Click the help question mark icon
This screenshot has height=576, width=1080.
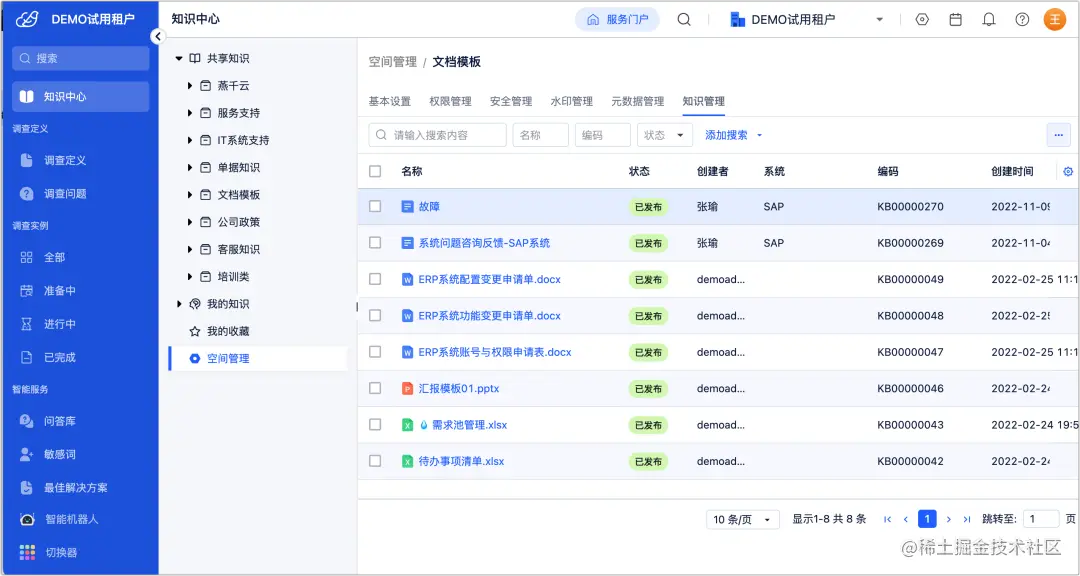pos(1021,19)
